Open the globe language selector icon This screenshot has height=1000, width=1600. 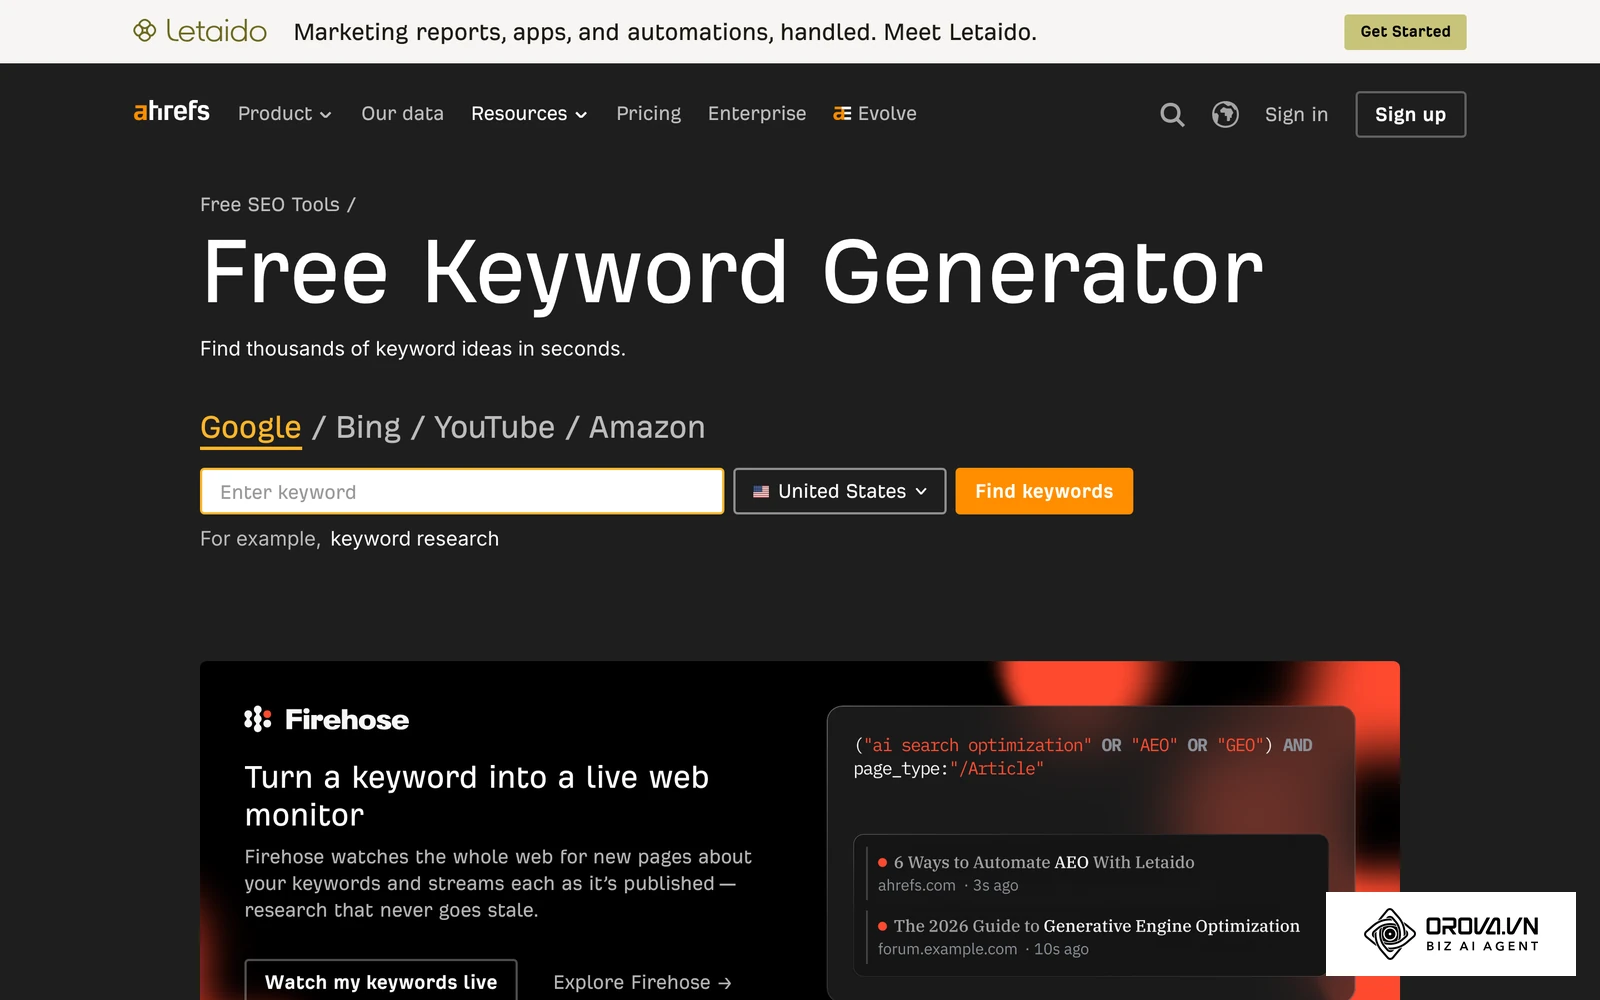click(x=1225, y=115)
